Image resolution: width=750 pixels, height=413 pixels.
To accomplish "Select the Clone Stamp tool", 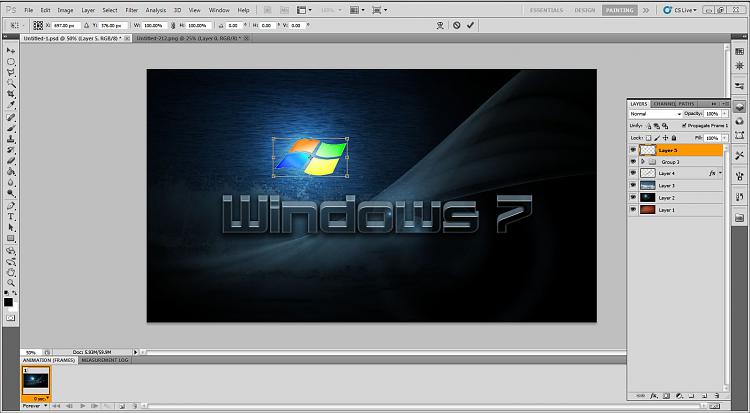I will (11, 139).
